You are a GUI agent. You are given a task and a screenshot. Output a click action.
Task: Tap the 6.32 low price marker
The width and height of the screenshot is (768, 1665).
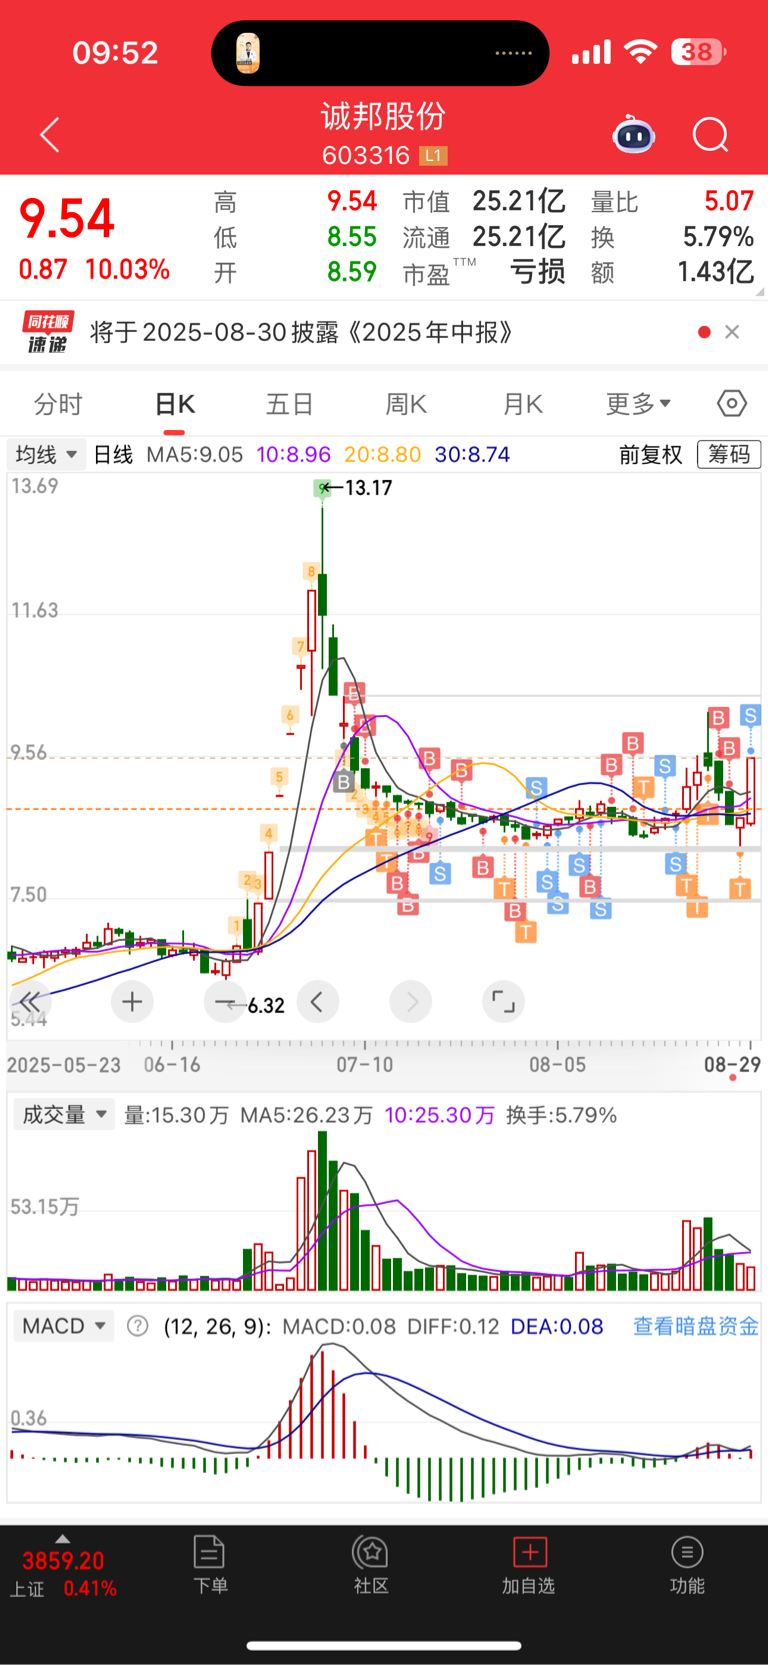point(266,1006)
